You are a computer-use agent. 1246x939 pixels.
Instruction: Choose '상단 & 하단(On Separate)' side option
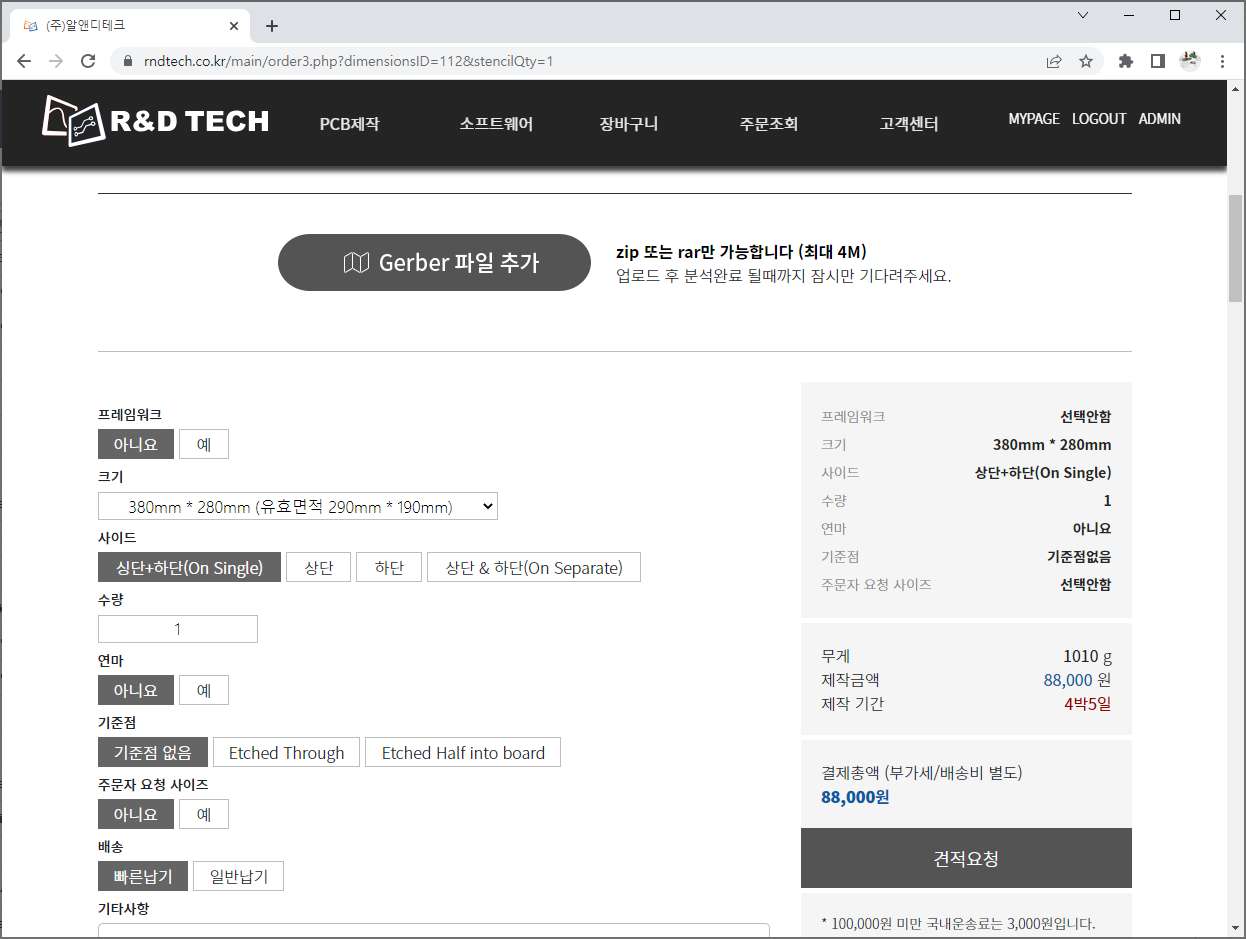[x=533, y=568]
